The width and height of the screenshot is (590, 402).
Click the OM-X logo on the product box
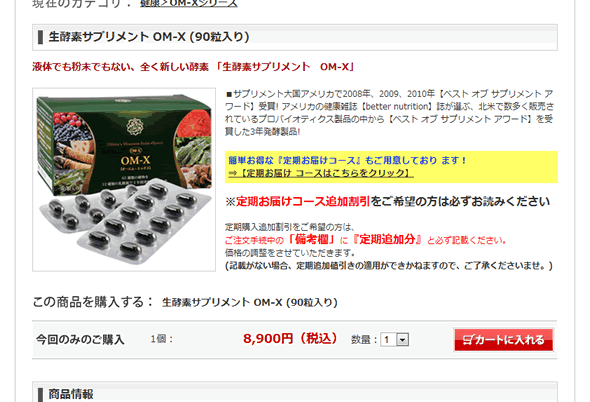click(x=135, y=160)
